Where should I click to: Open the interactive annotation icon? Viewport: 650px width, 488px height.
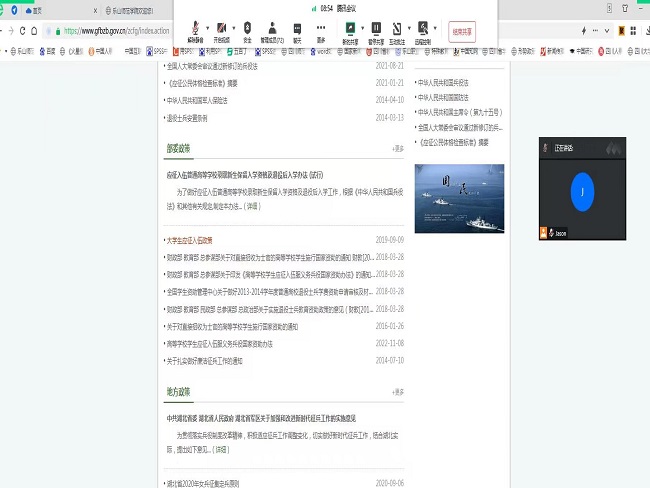point(397,32)
